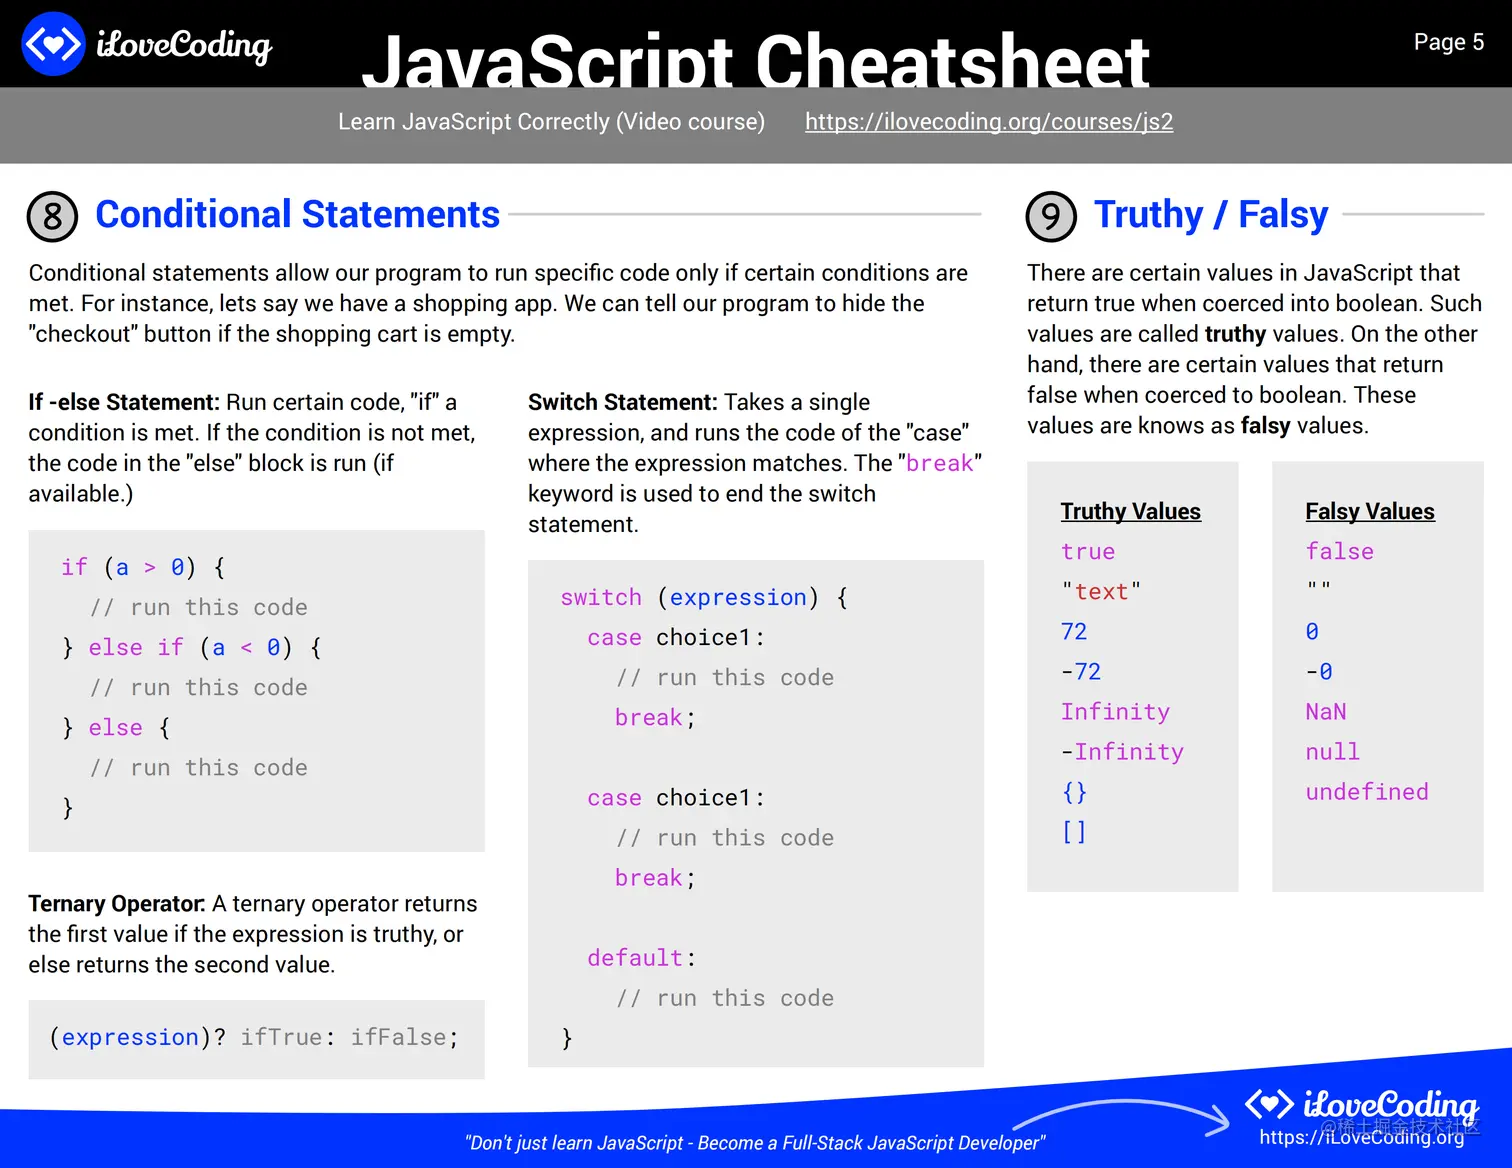Click the Truthy / Falsy heading

click(x=1211, y=214)
